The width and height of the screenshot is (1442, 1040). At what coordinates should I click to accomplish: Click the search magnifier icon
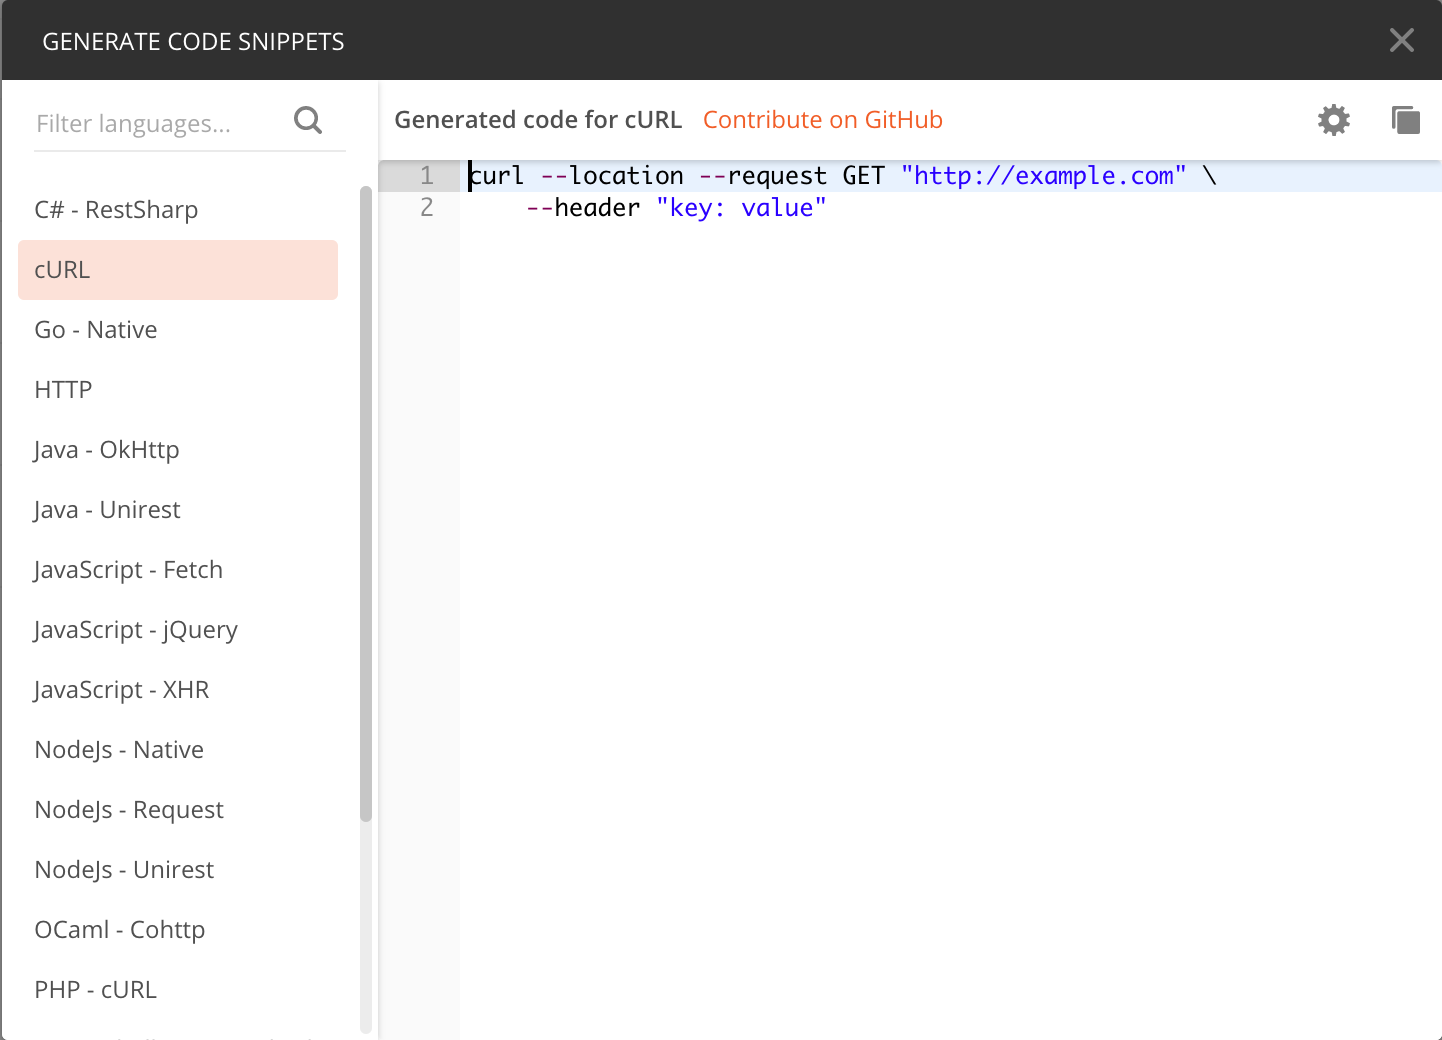coord(308,120)
